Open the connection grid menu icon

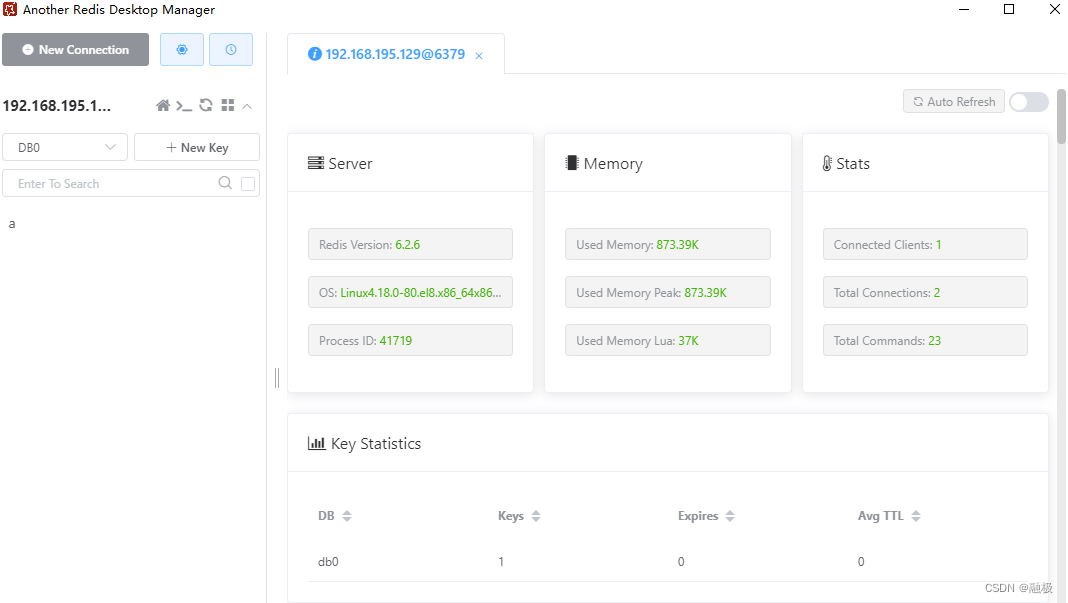[x=227, y=106]
